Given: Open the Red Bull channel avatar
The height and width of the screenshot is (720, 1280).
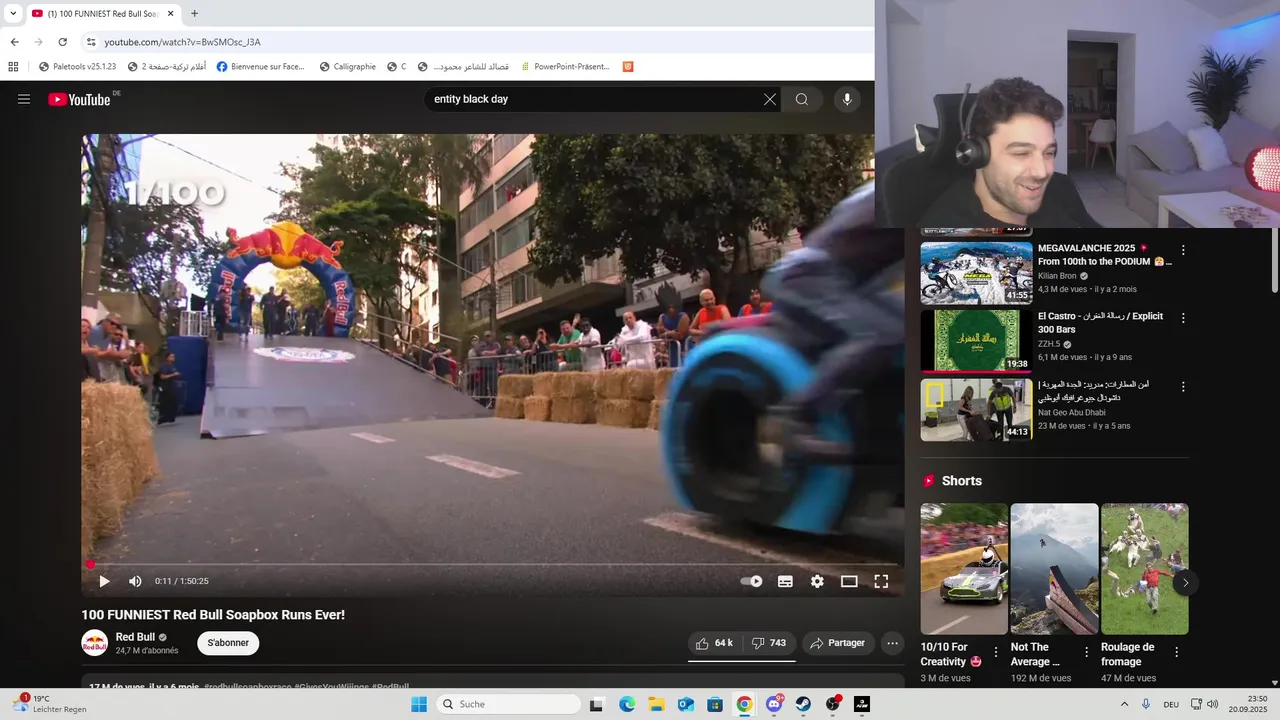Looking at the screenshot, I should click(x=95, y=643).
